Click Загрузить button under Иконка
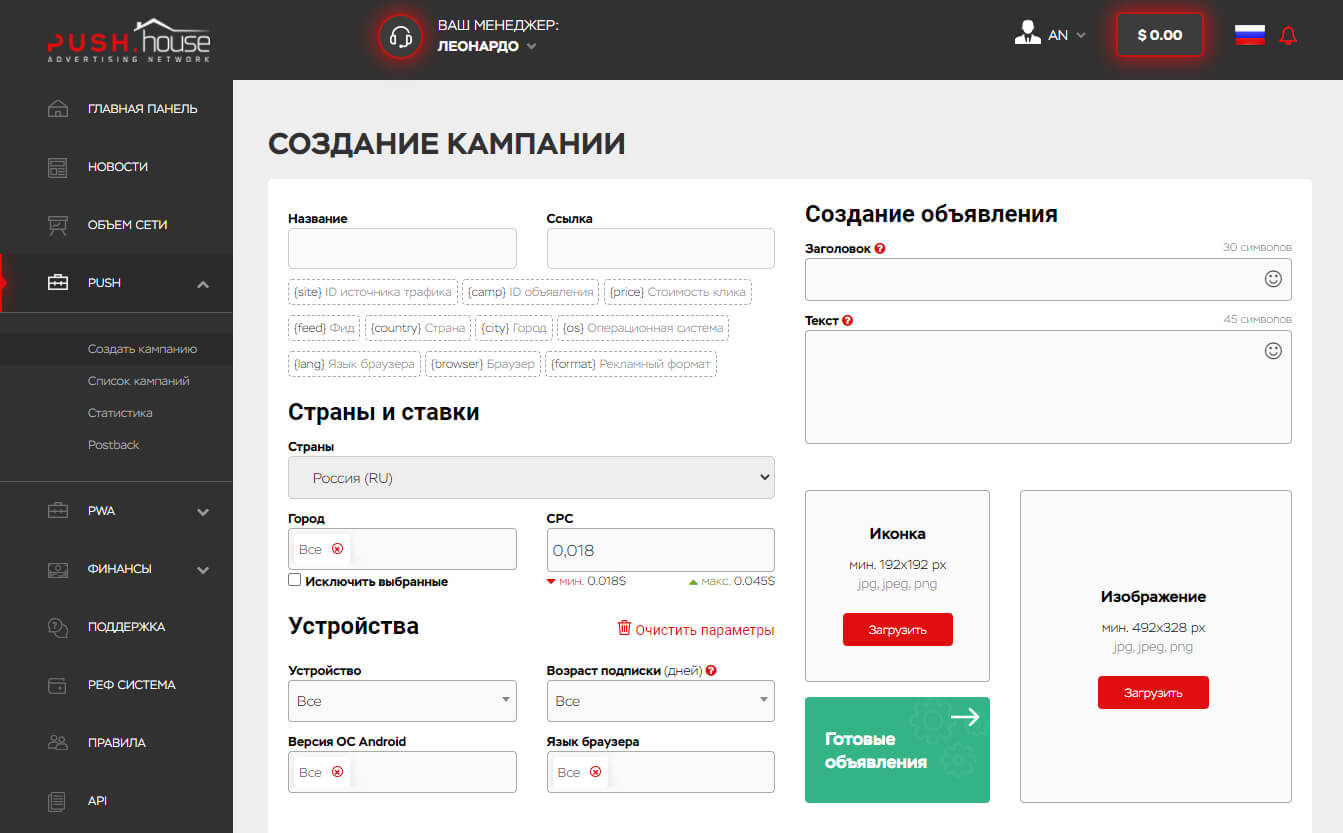Screen dimensions: 1343x833 (897, 630)
